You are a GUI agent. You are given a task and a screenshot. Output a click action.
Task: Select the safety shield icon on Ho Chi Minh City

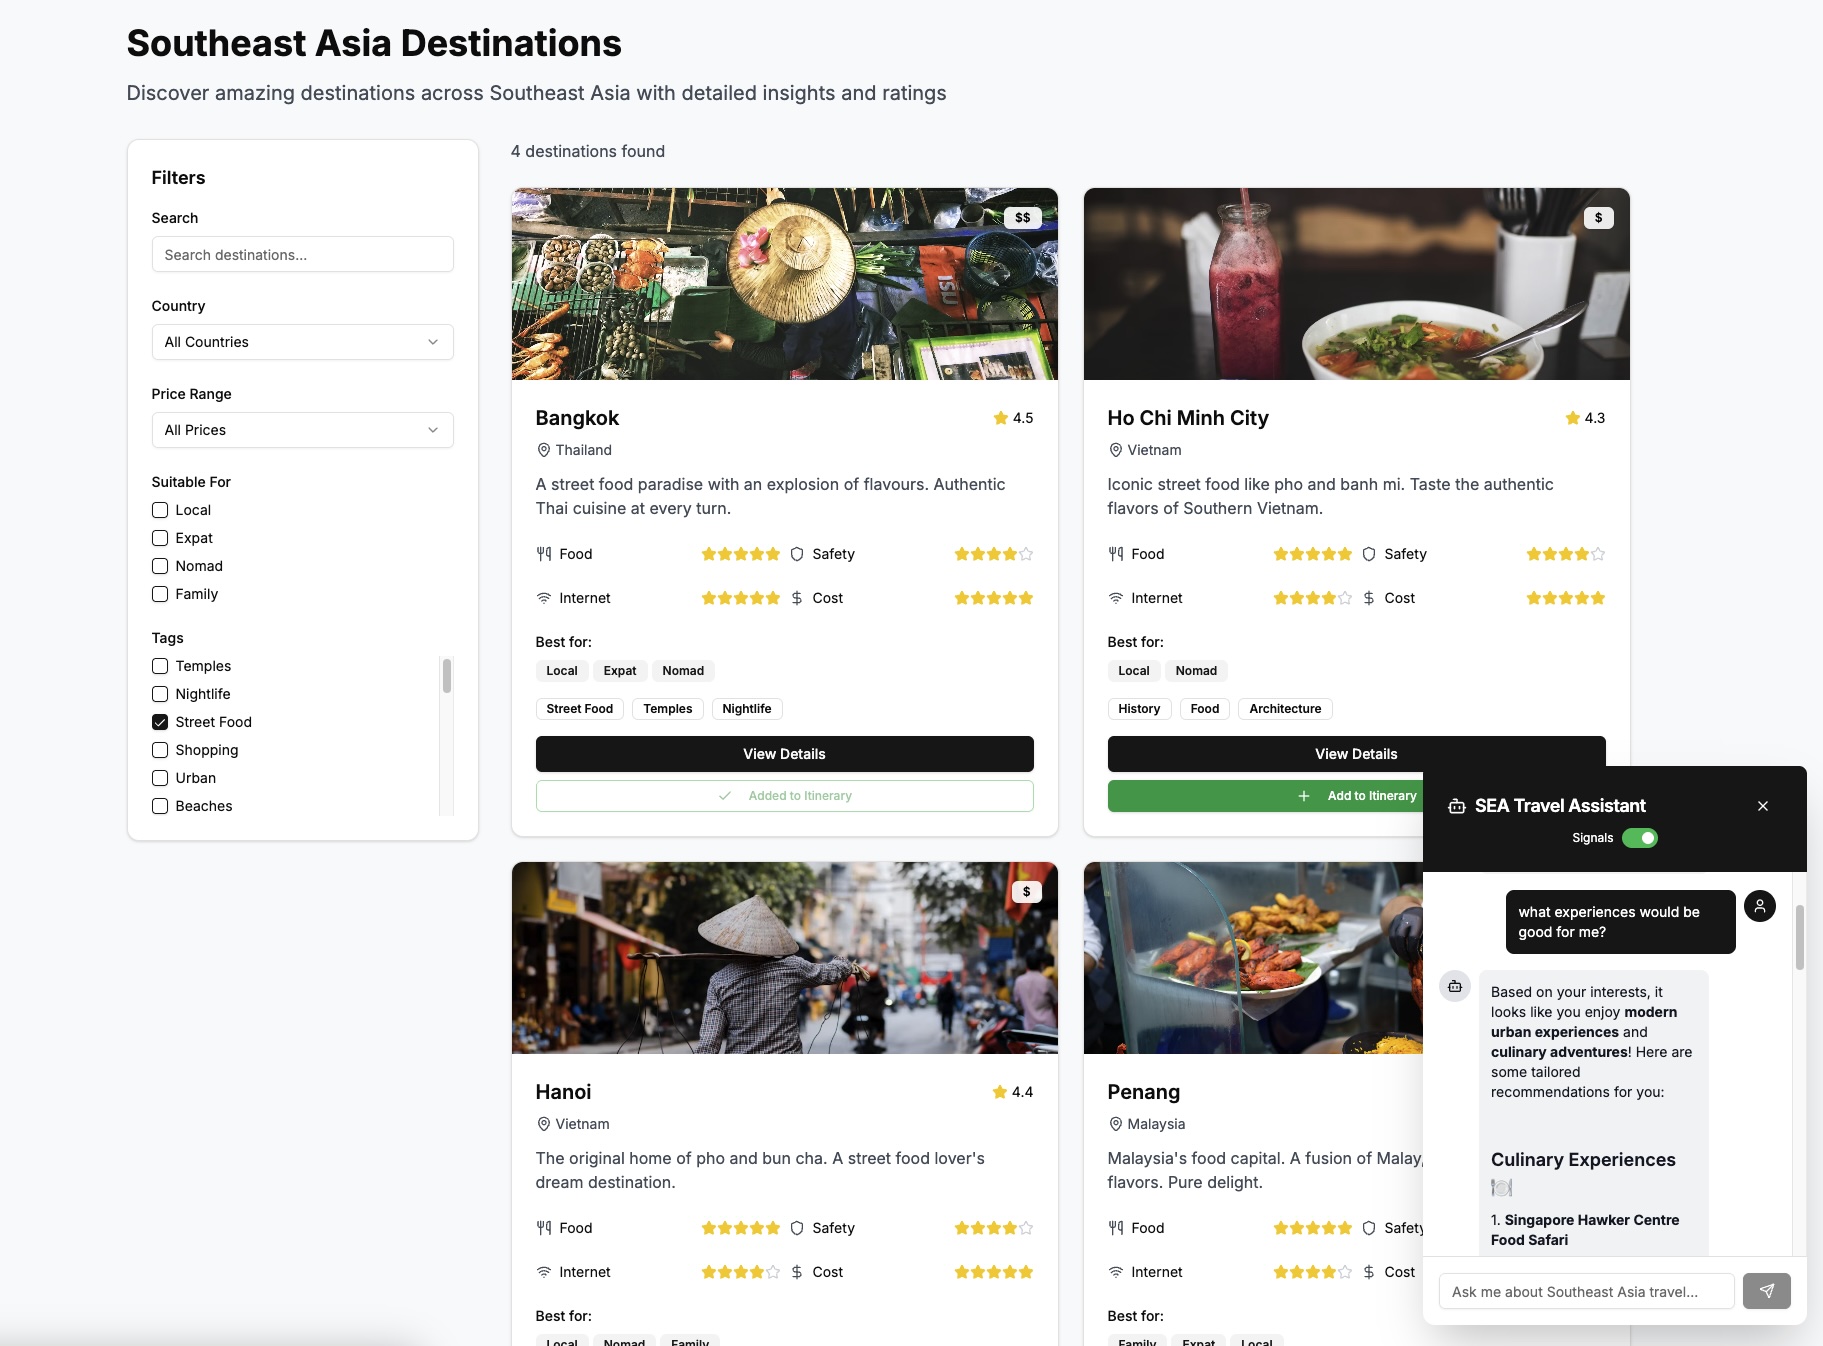1367,553
